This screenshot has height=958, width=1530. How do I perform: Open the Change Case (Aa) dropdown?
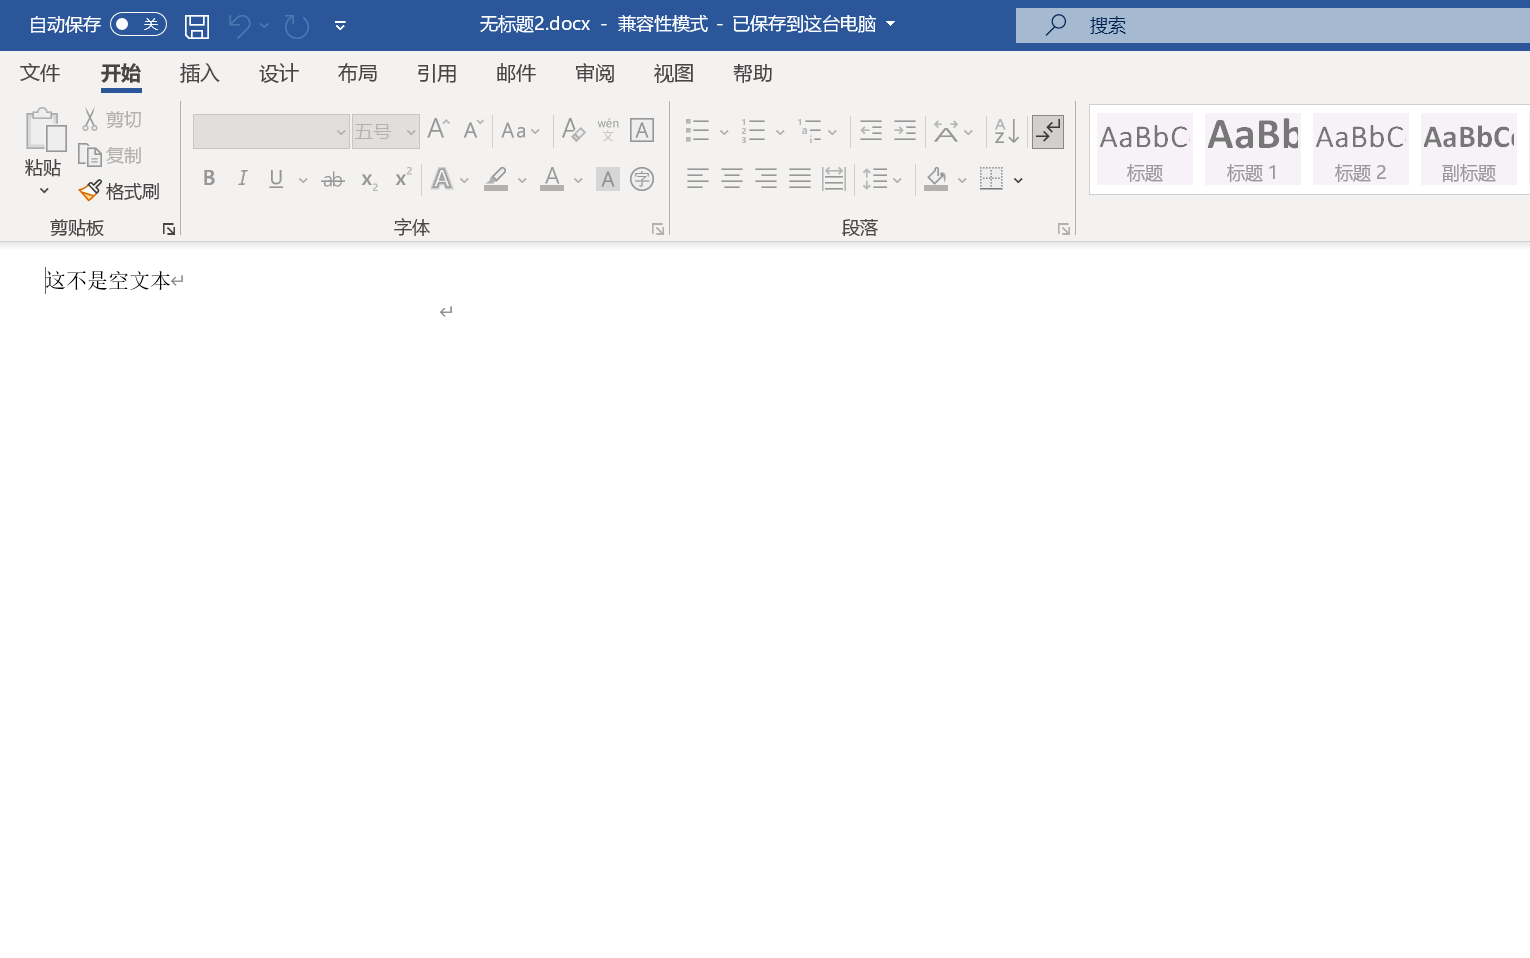tap(521, 131)
